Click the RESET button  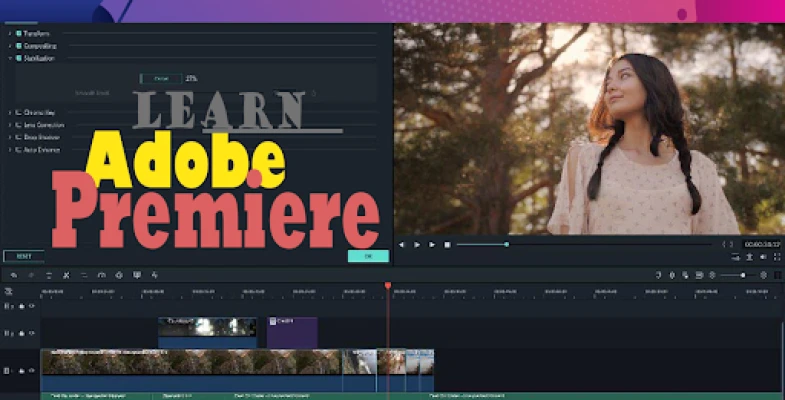tap(24, 256)
